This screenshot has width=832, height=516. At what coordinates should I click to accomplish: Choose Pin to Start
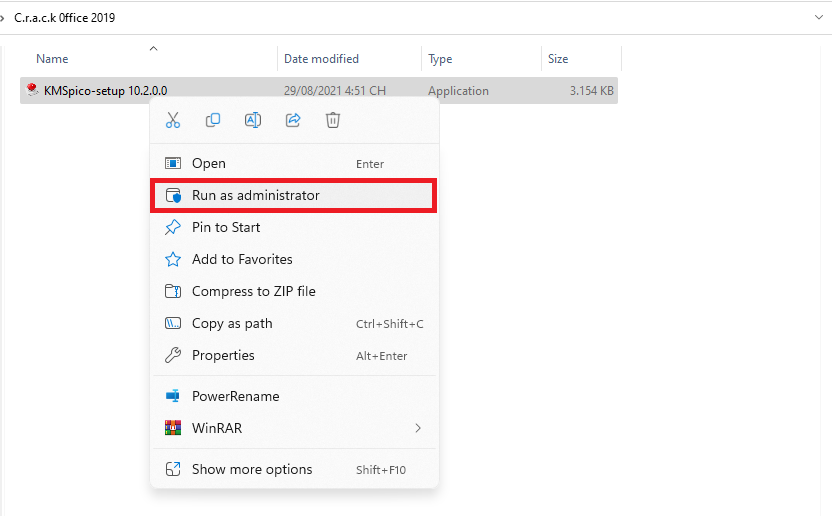226,227
